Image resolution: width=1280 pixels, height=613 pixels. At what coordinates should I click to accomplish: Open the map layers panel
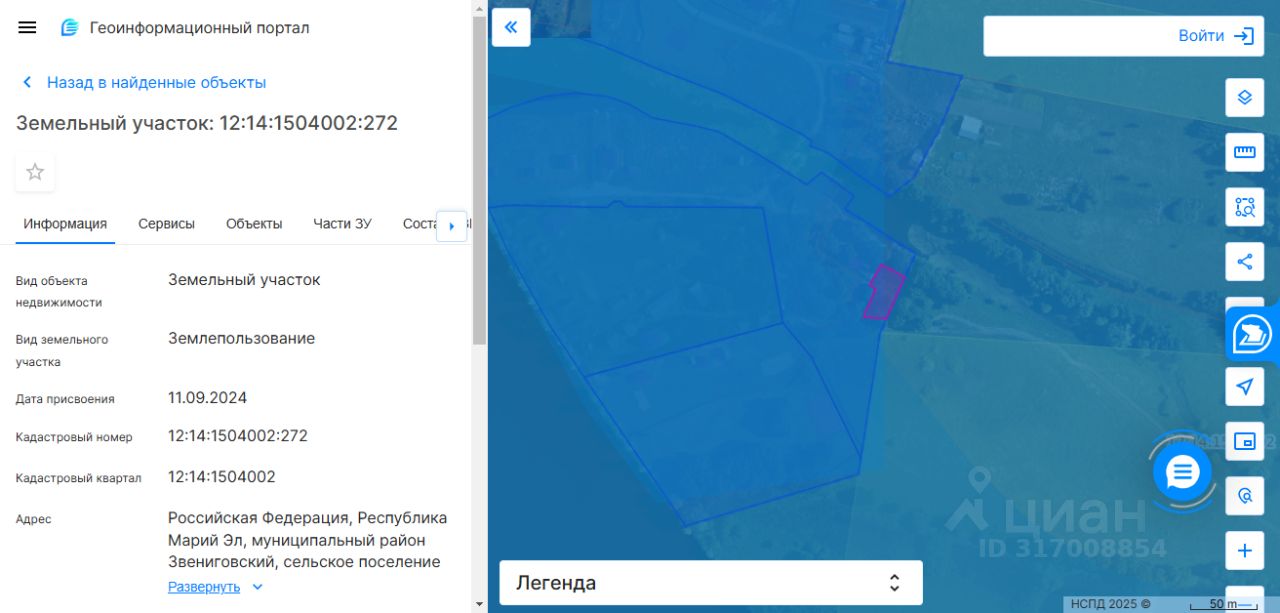[x=1245, y=98]
